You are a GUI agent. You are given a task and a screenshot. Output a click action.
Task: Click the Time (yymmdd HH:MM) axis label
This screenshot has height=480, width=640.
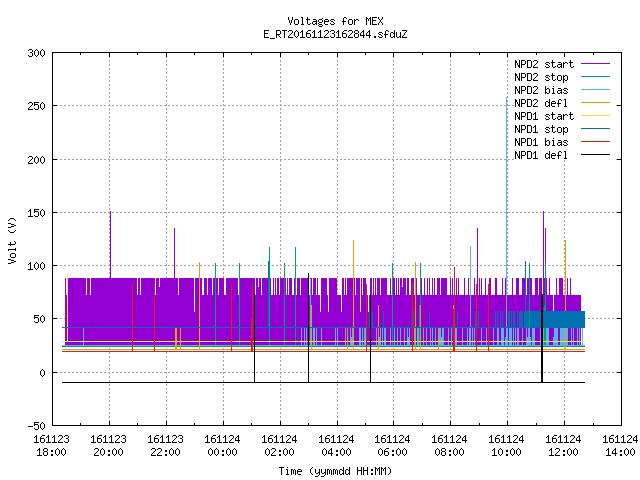335,471
